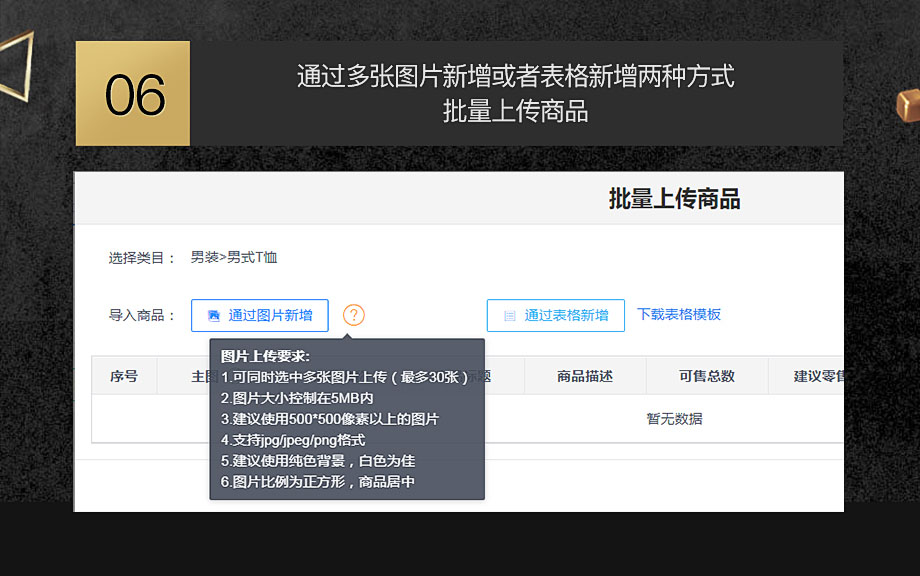920x576 pixels.
Task: Open the 下载表格模板 link
Action: point(679,314)
